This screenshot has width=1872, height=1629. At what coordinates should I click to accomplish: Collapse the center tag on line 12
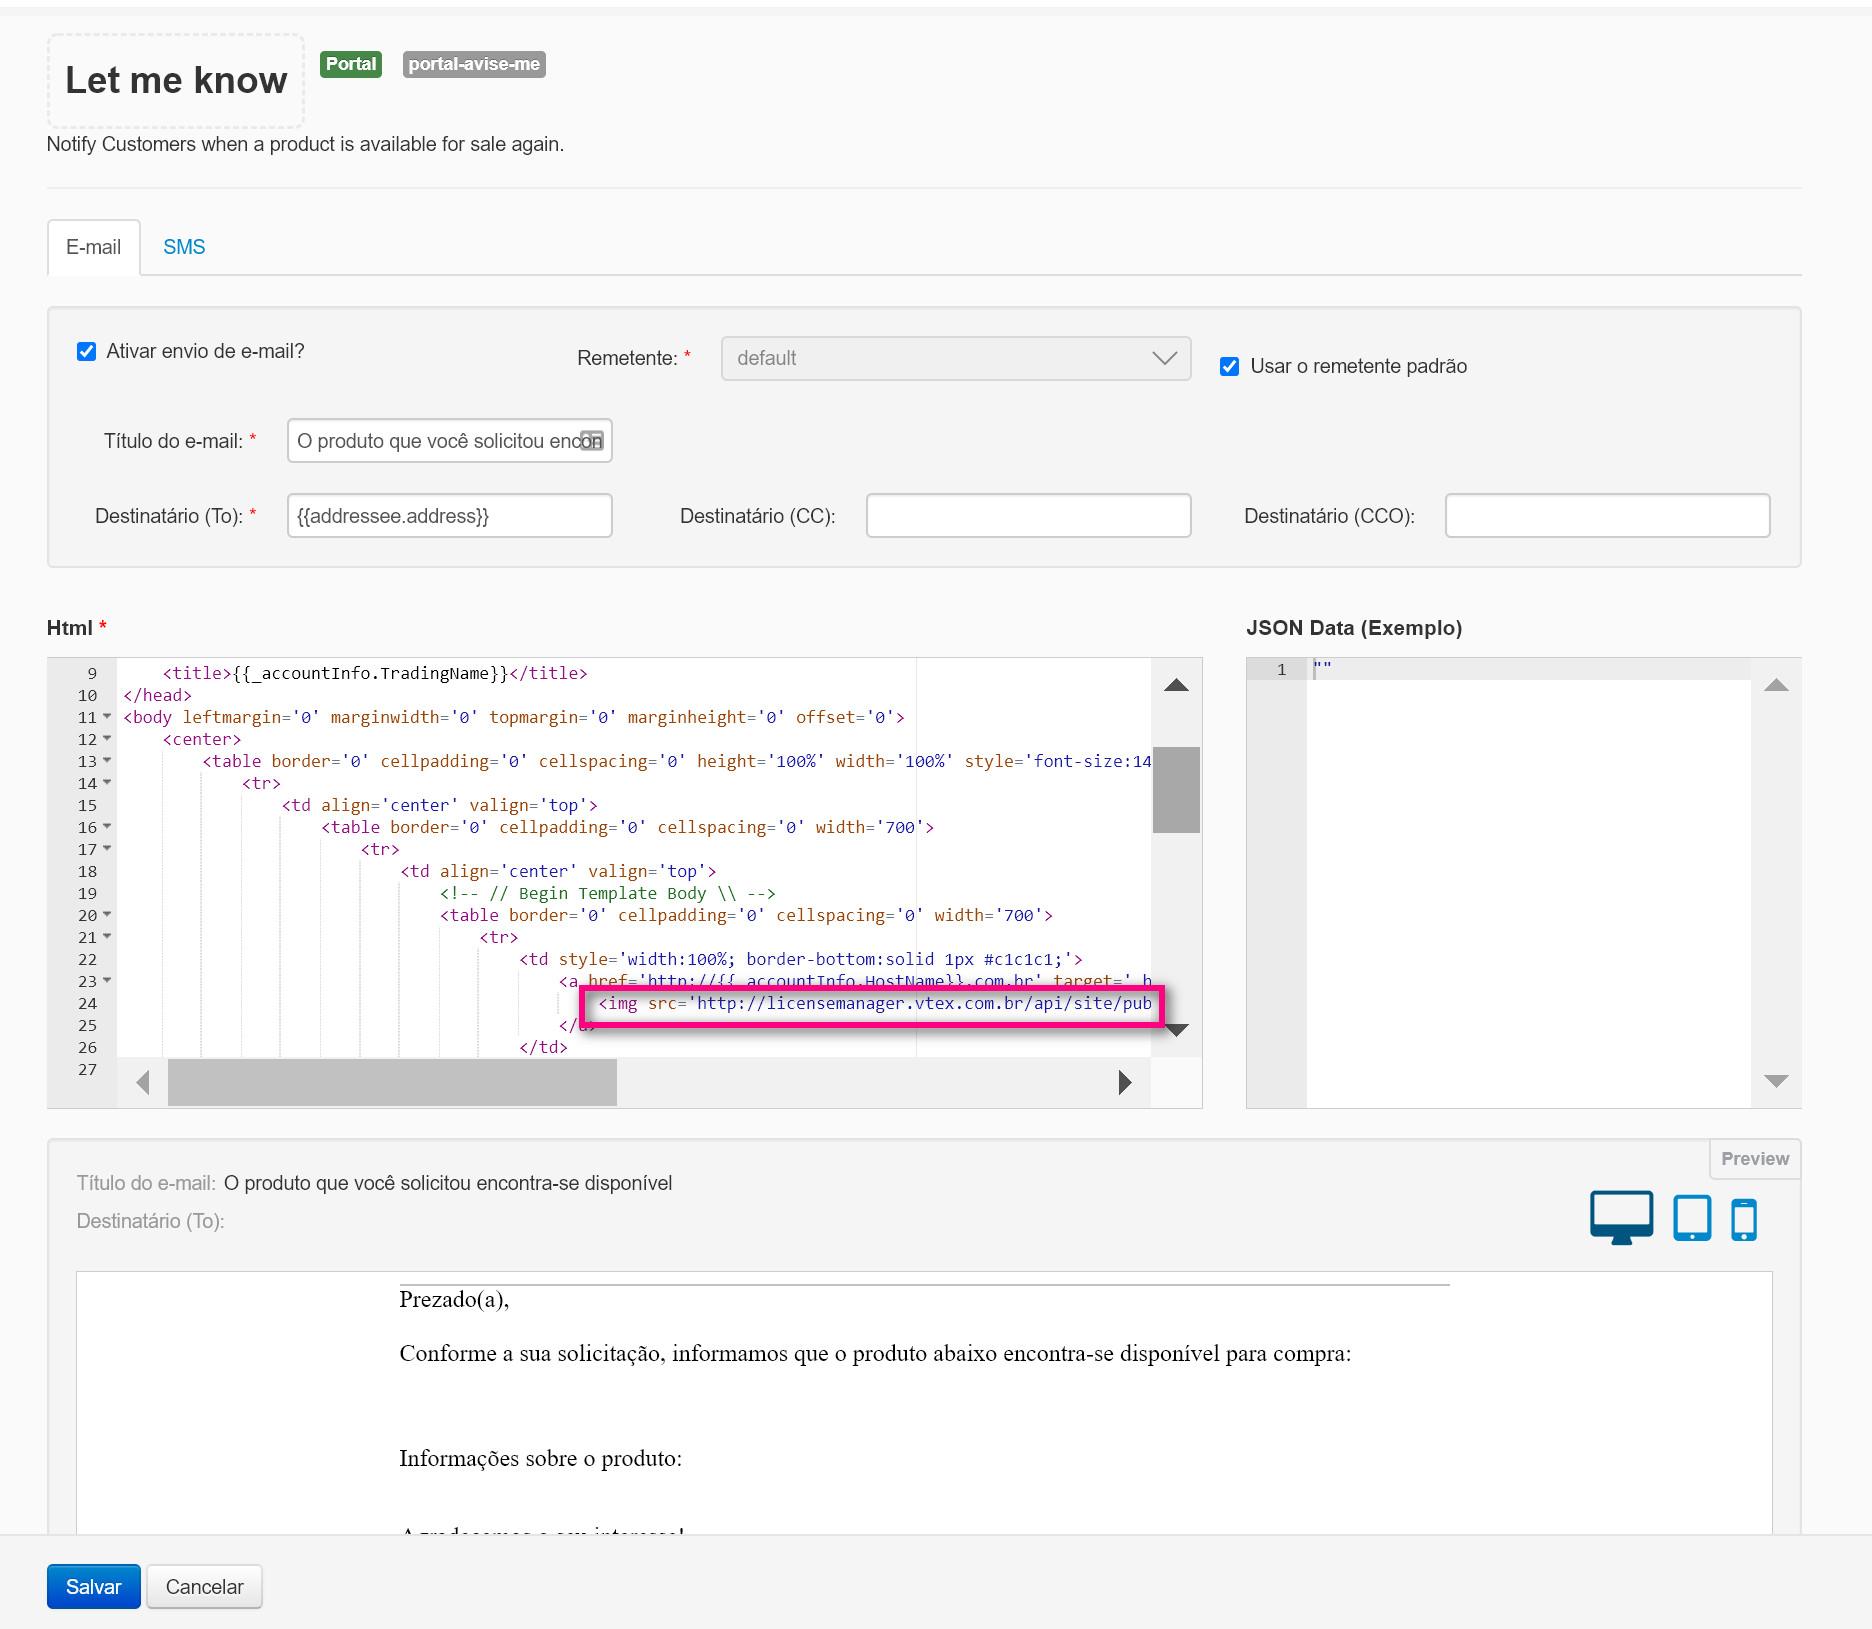pyautogui.click(x=107, y=739)
